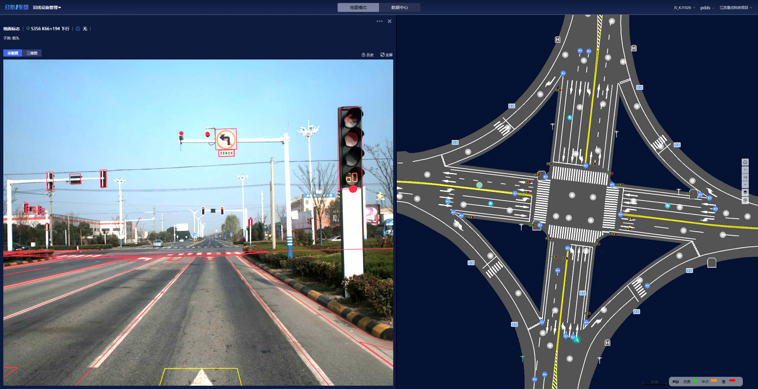Click the green swatch in the PQI legend
Screen dimensions: 758x389
pos(695,381)
